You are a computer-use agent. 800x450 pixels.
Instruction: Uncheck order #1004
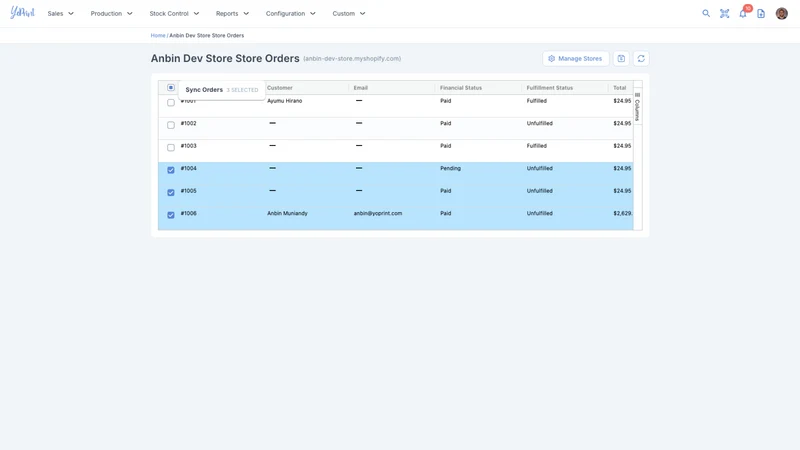tap(171, 170)
